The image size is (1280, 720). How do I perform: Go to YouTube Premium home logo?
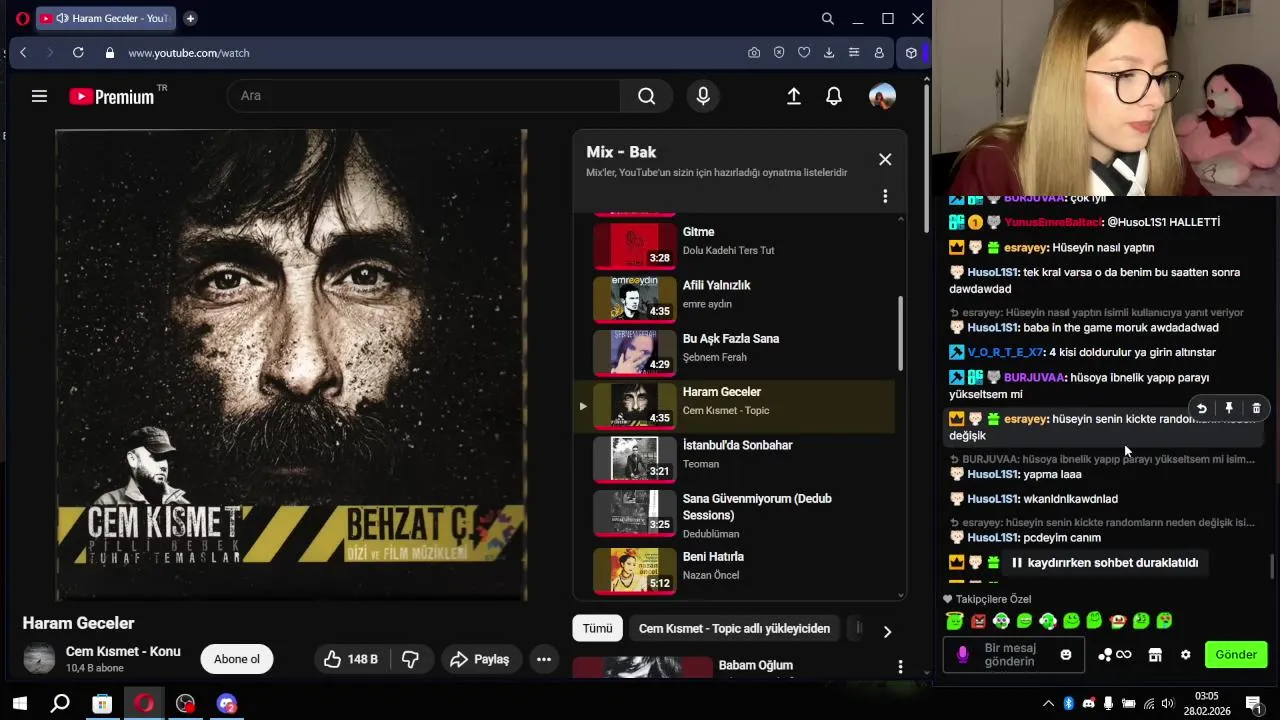click(x=111, y=97)
